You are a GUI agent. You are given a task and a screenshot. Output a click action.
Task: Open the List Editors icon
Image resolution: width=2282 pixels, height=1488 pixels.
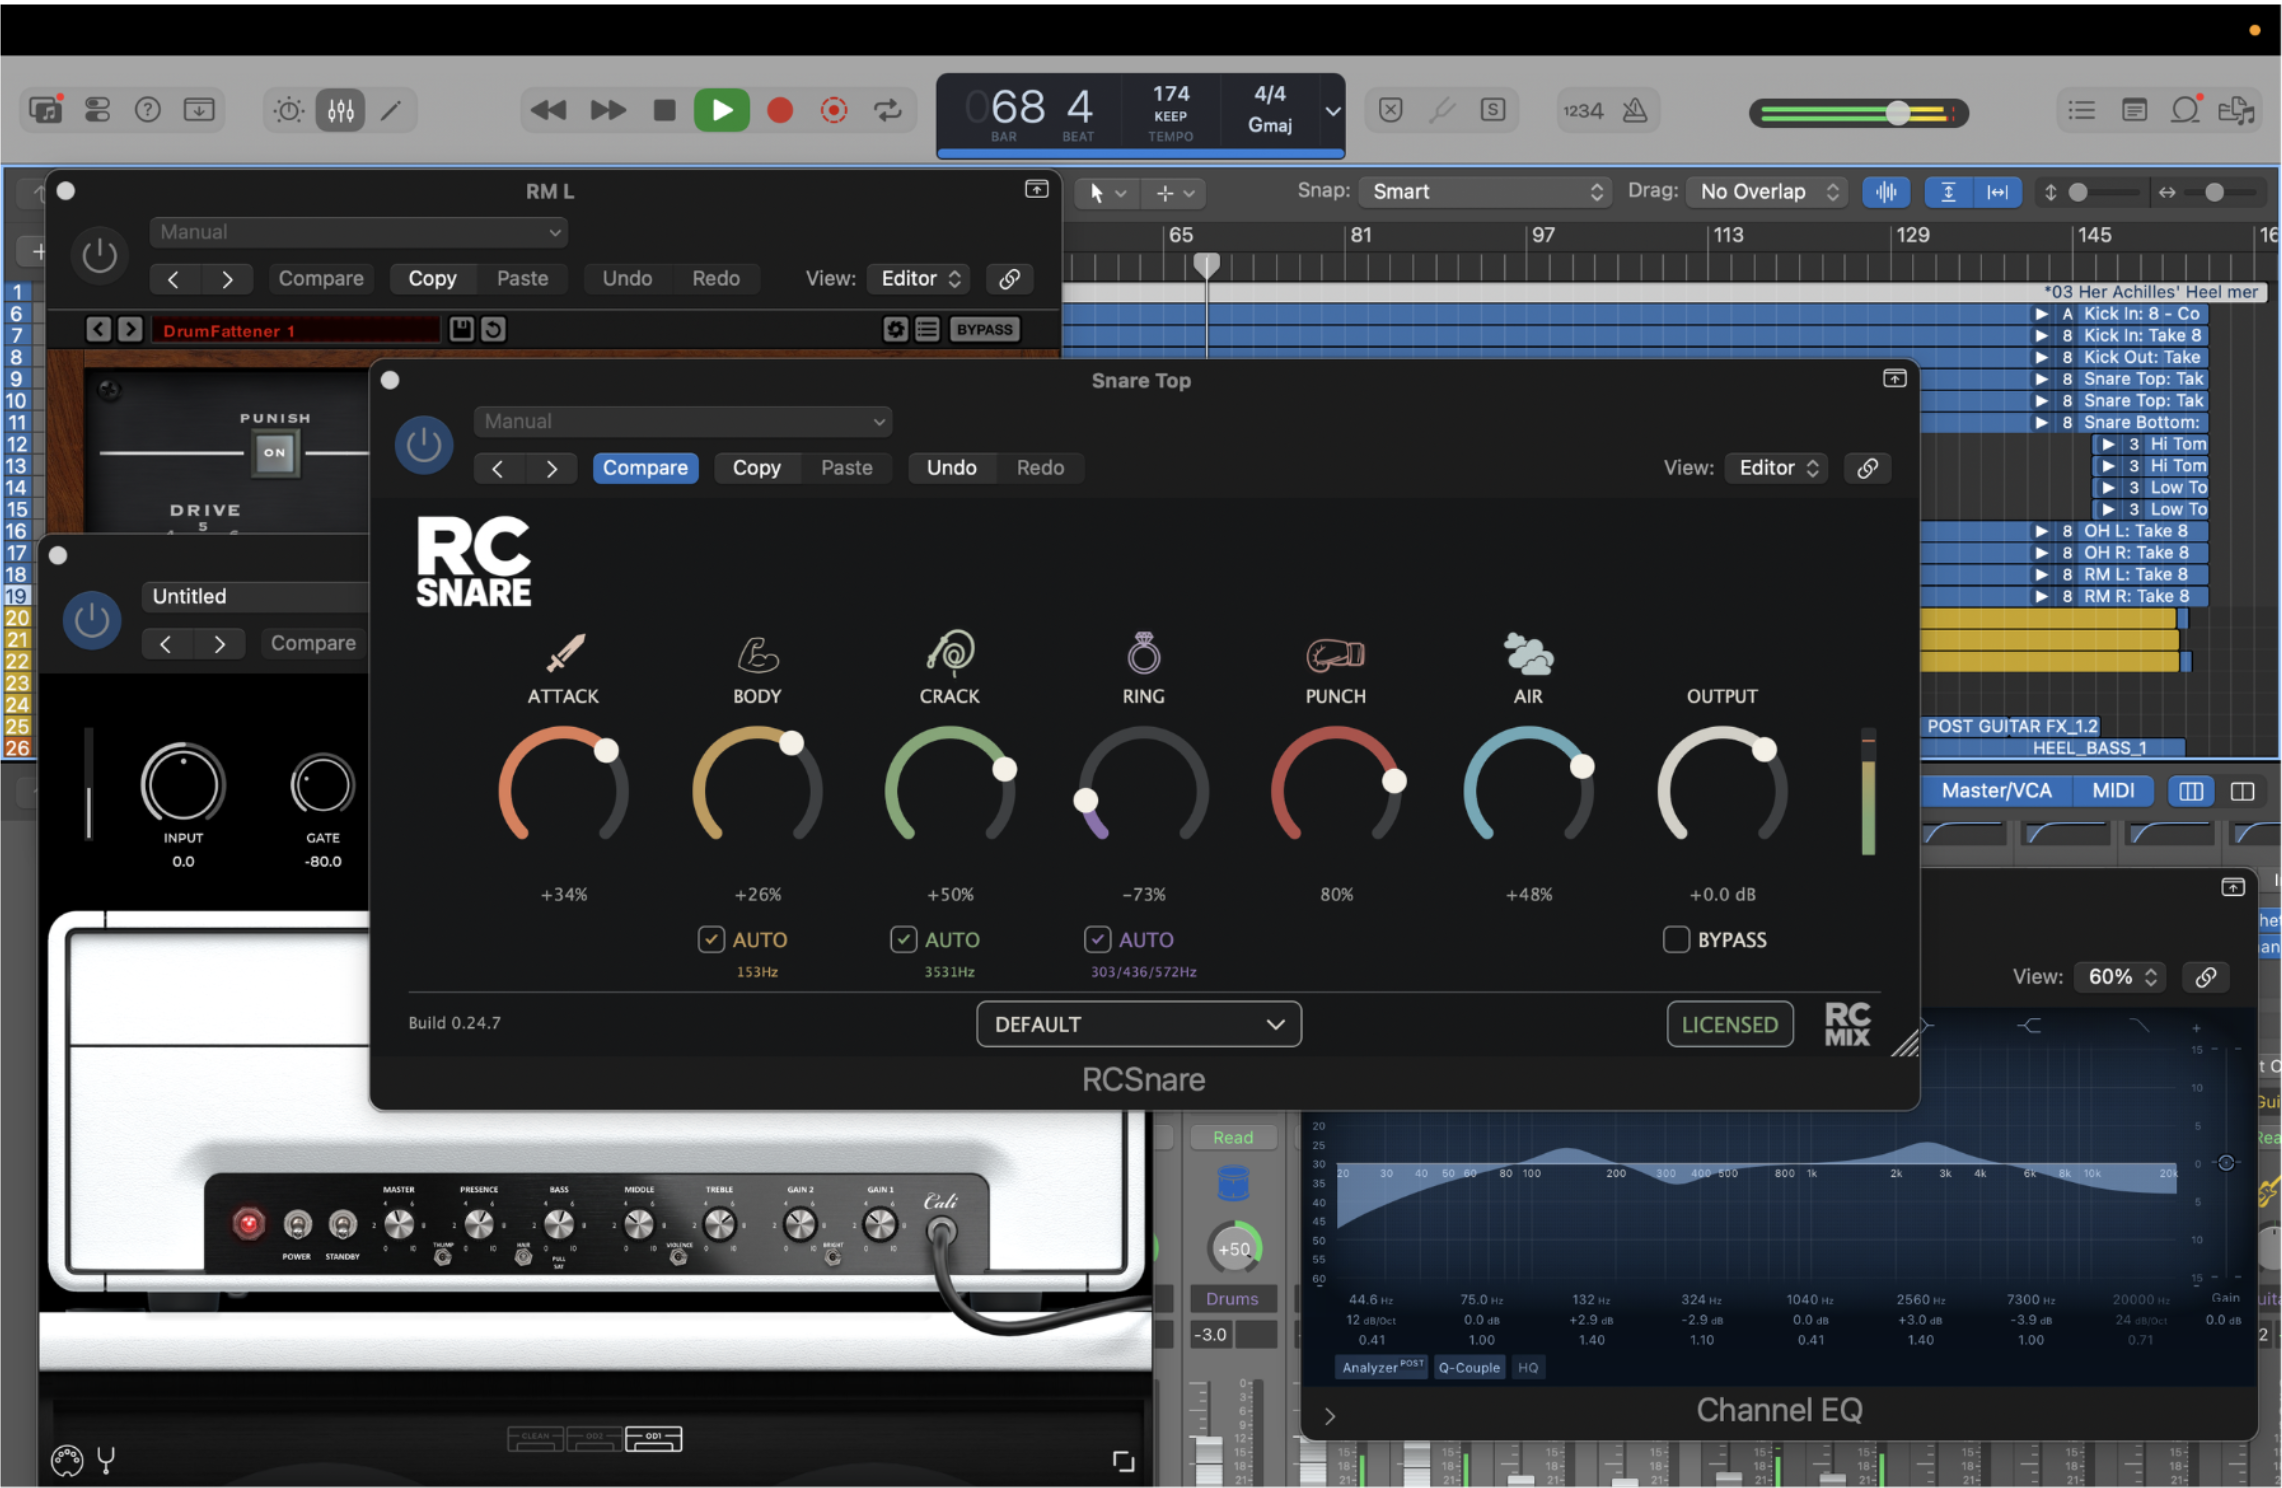[x=2082, y=110]
